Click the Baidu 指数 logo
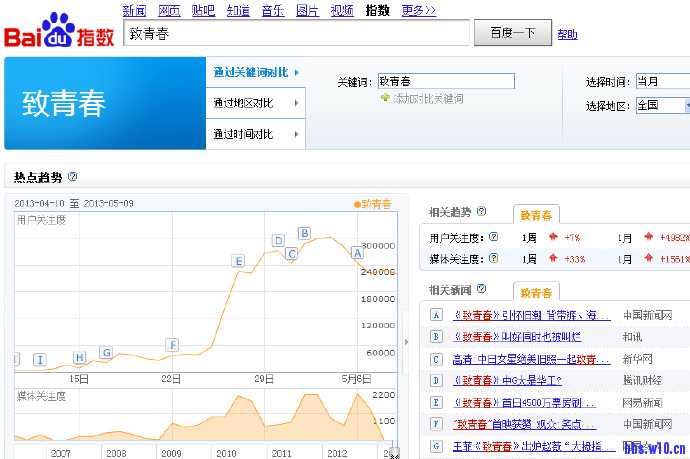Screen dimensions: 690x459 pos(59,30)
